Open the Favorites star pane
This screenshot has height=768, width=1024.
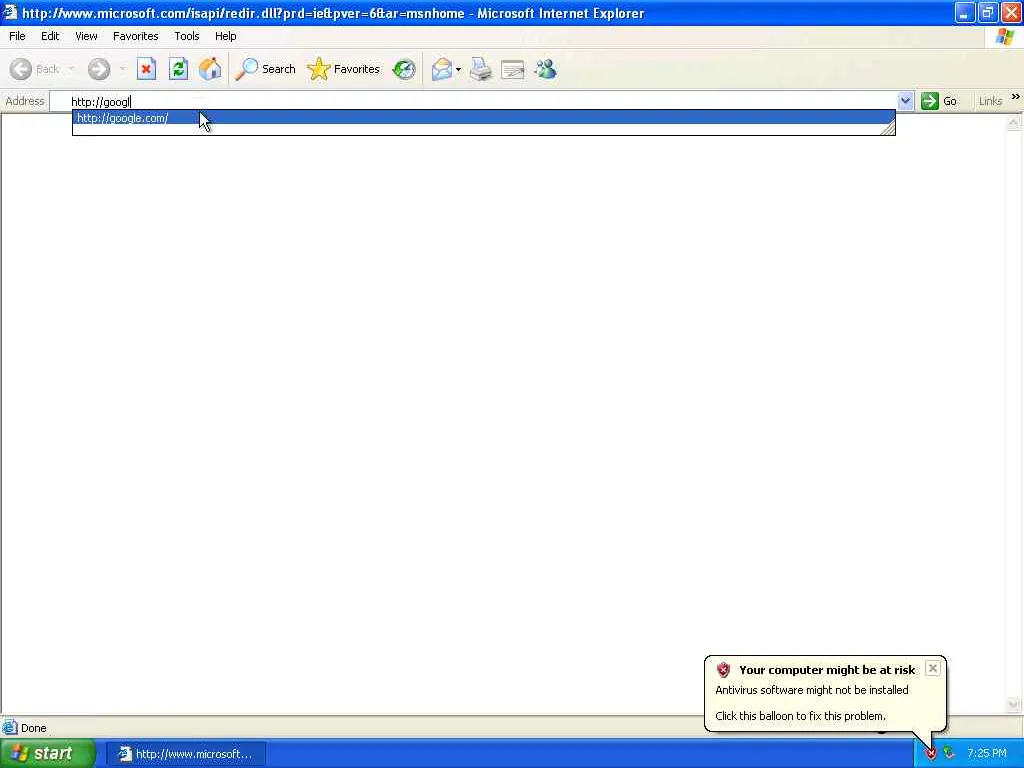pos(344,69)
